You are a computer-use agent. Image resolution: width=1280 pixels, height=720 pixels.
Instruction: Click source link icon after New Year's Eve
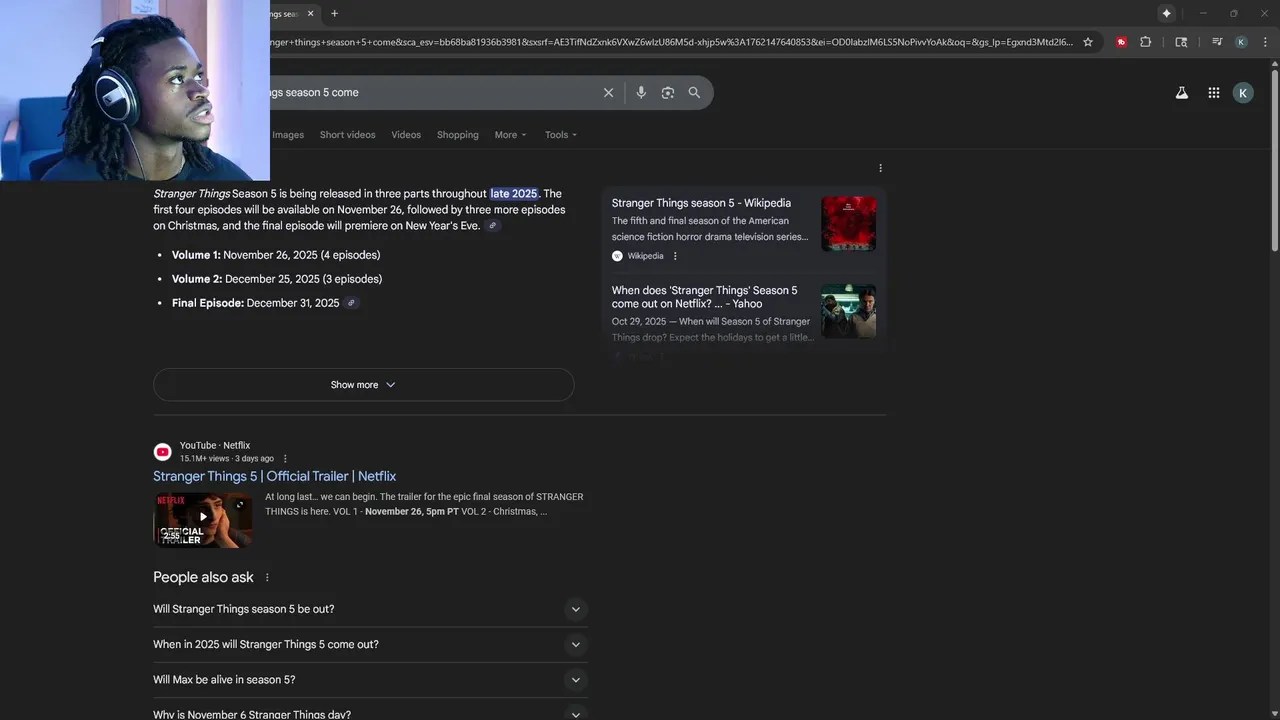tap(492, 226)
